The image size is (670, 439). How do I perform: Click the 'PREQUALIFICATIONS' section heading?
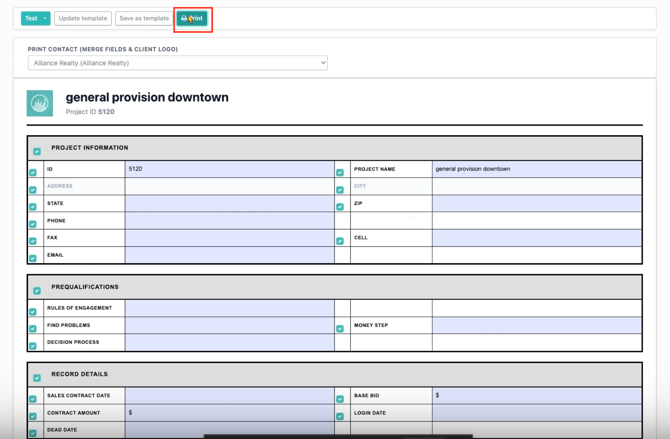point(85,287)
